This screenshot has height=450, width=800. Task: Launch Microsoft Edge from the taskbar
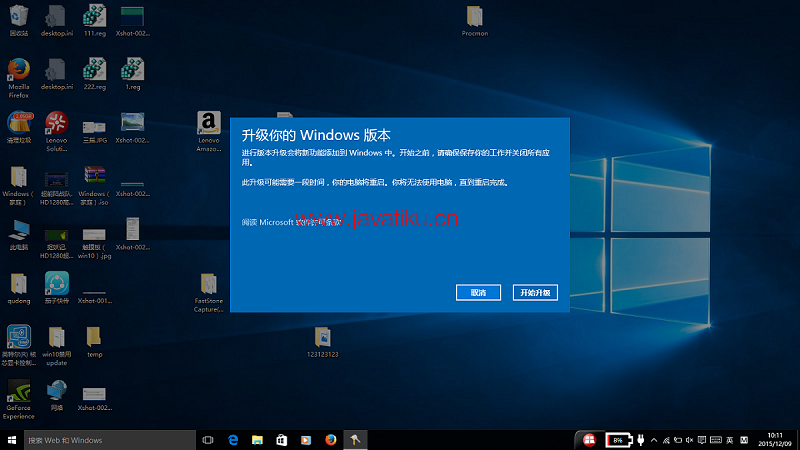(233, 440)
